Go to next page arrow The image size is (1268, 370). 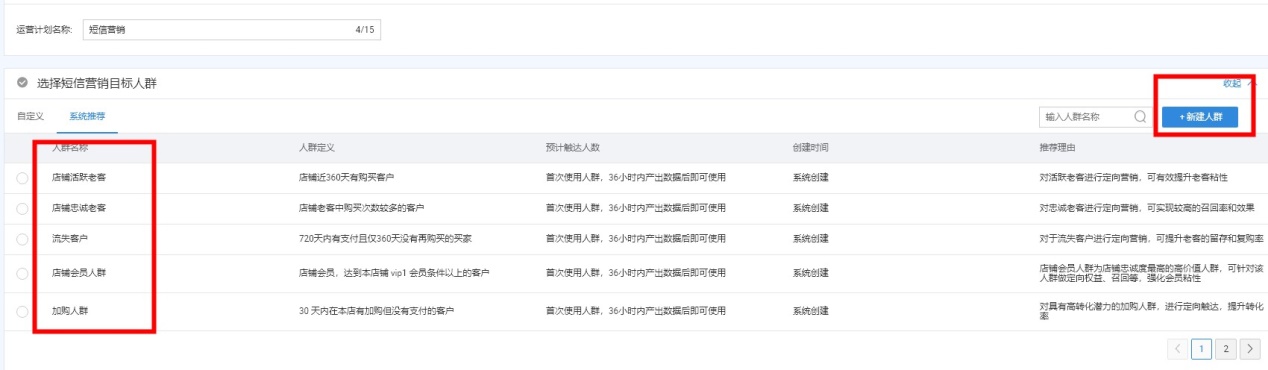pos(1250,348)
